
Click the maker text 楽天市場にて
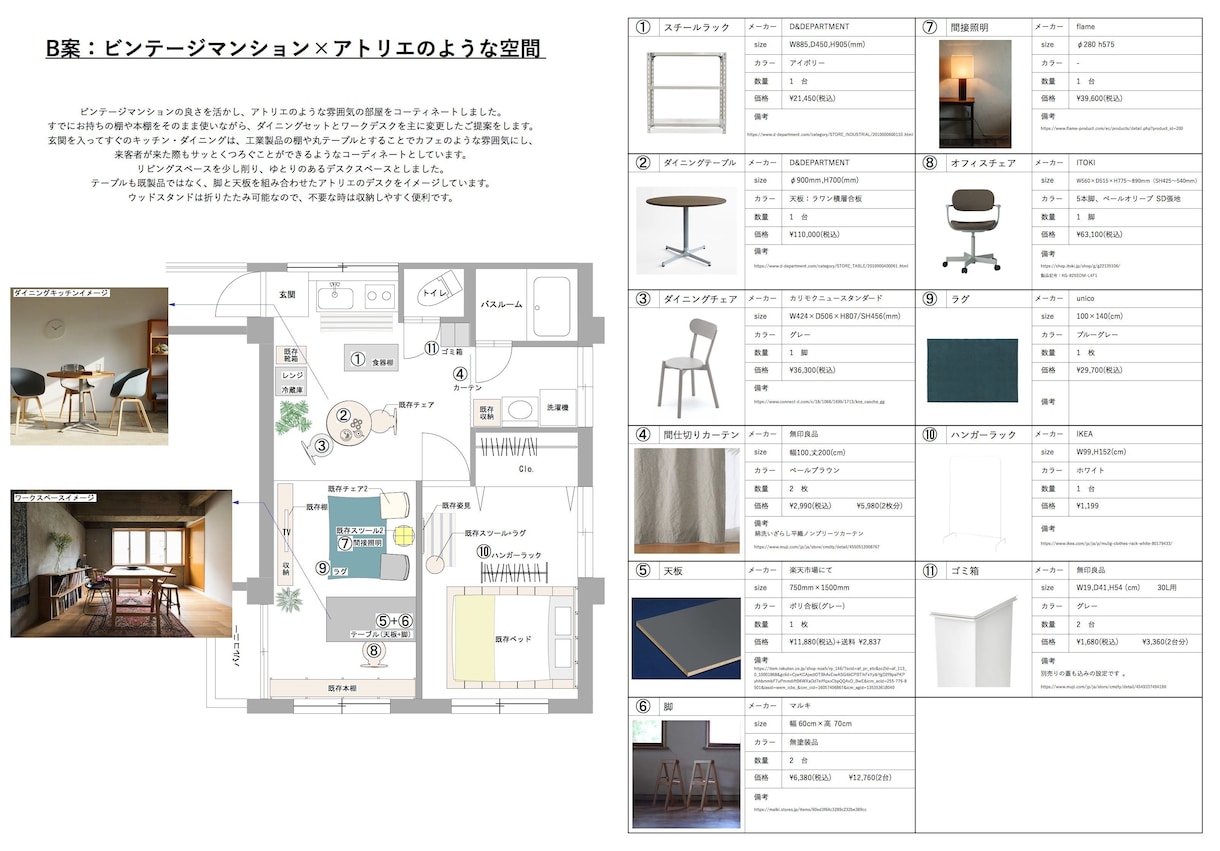[813, 570]
